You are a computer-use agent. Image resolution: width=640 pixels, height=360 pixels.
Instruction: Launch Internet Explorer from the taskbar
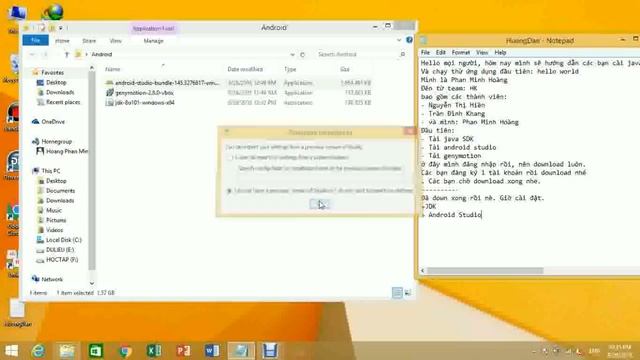point(38,351)
